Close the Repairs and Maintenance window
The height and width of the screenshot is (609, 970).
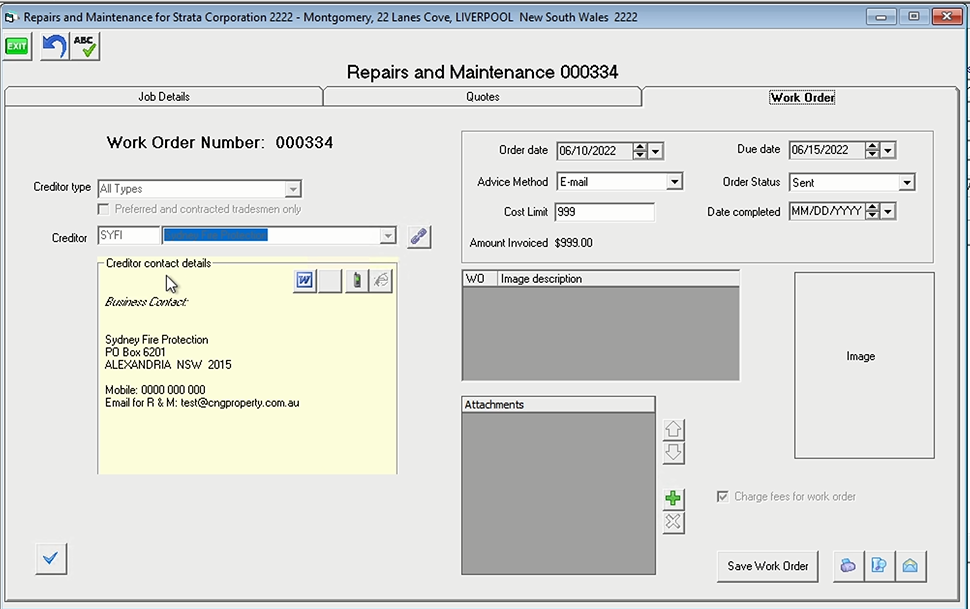pyautogui.click(x=946, y=17)
